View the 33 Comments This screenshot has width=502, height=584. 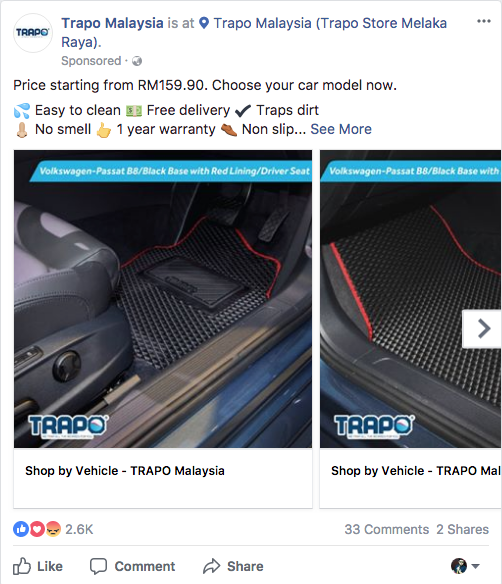pos(387,529)
